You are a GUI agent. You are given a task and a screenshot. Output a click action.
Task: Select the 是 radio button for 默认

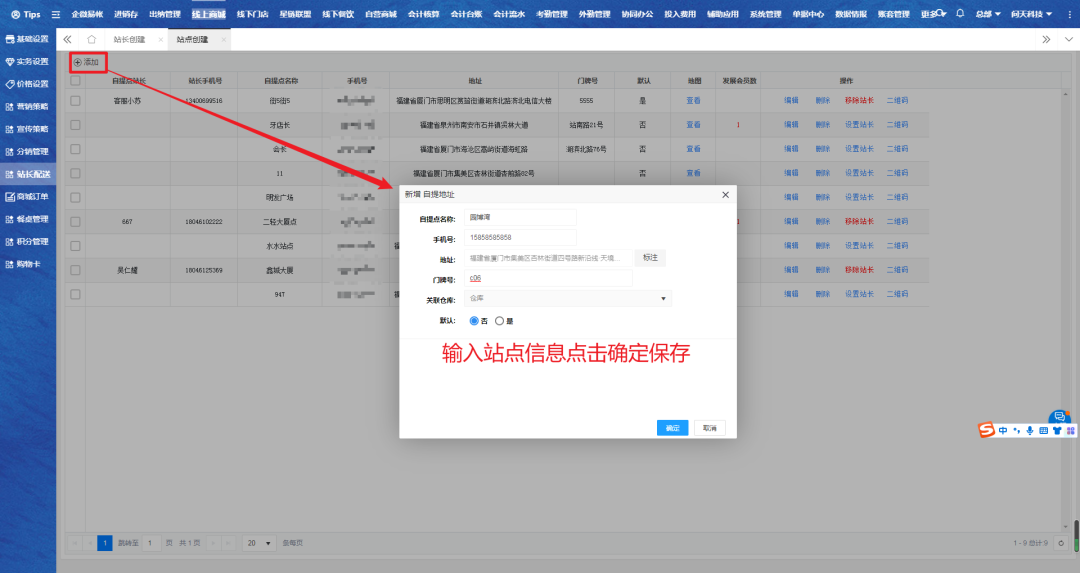click(x=500, y=321)
